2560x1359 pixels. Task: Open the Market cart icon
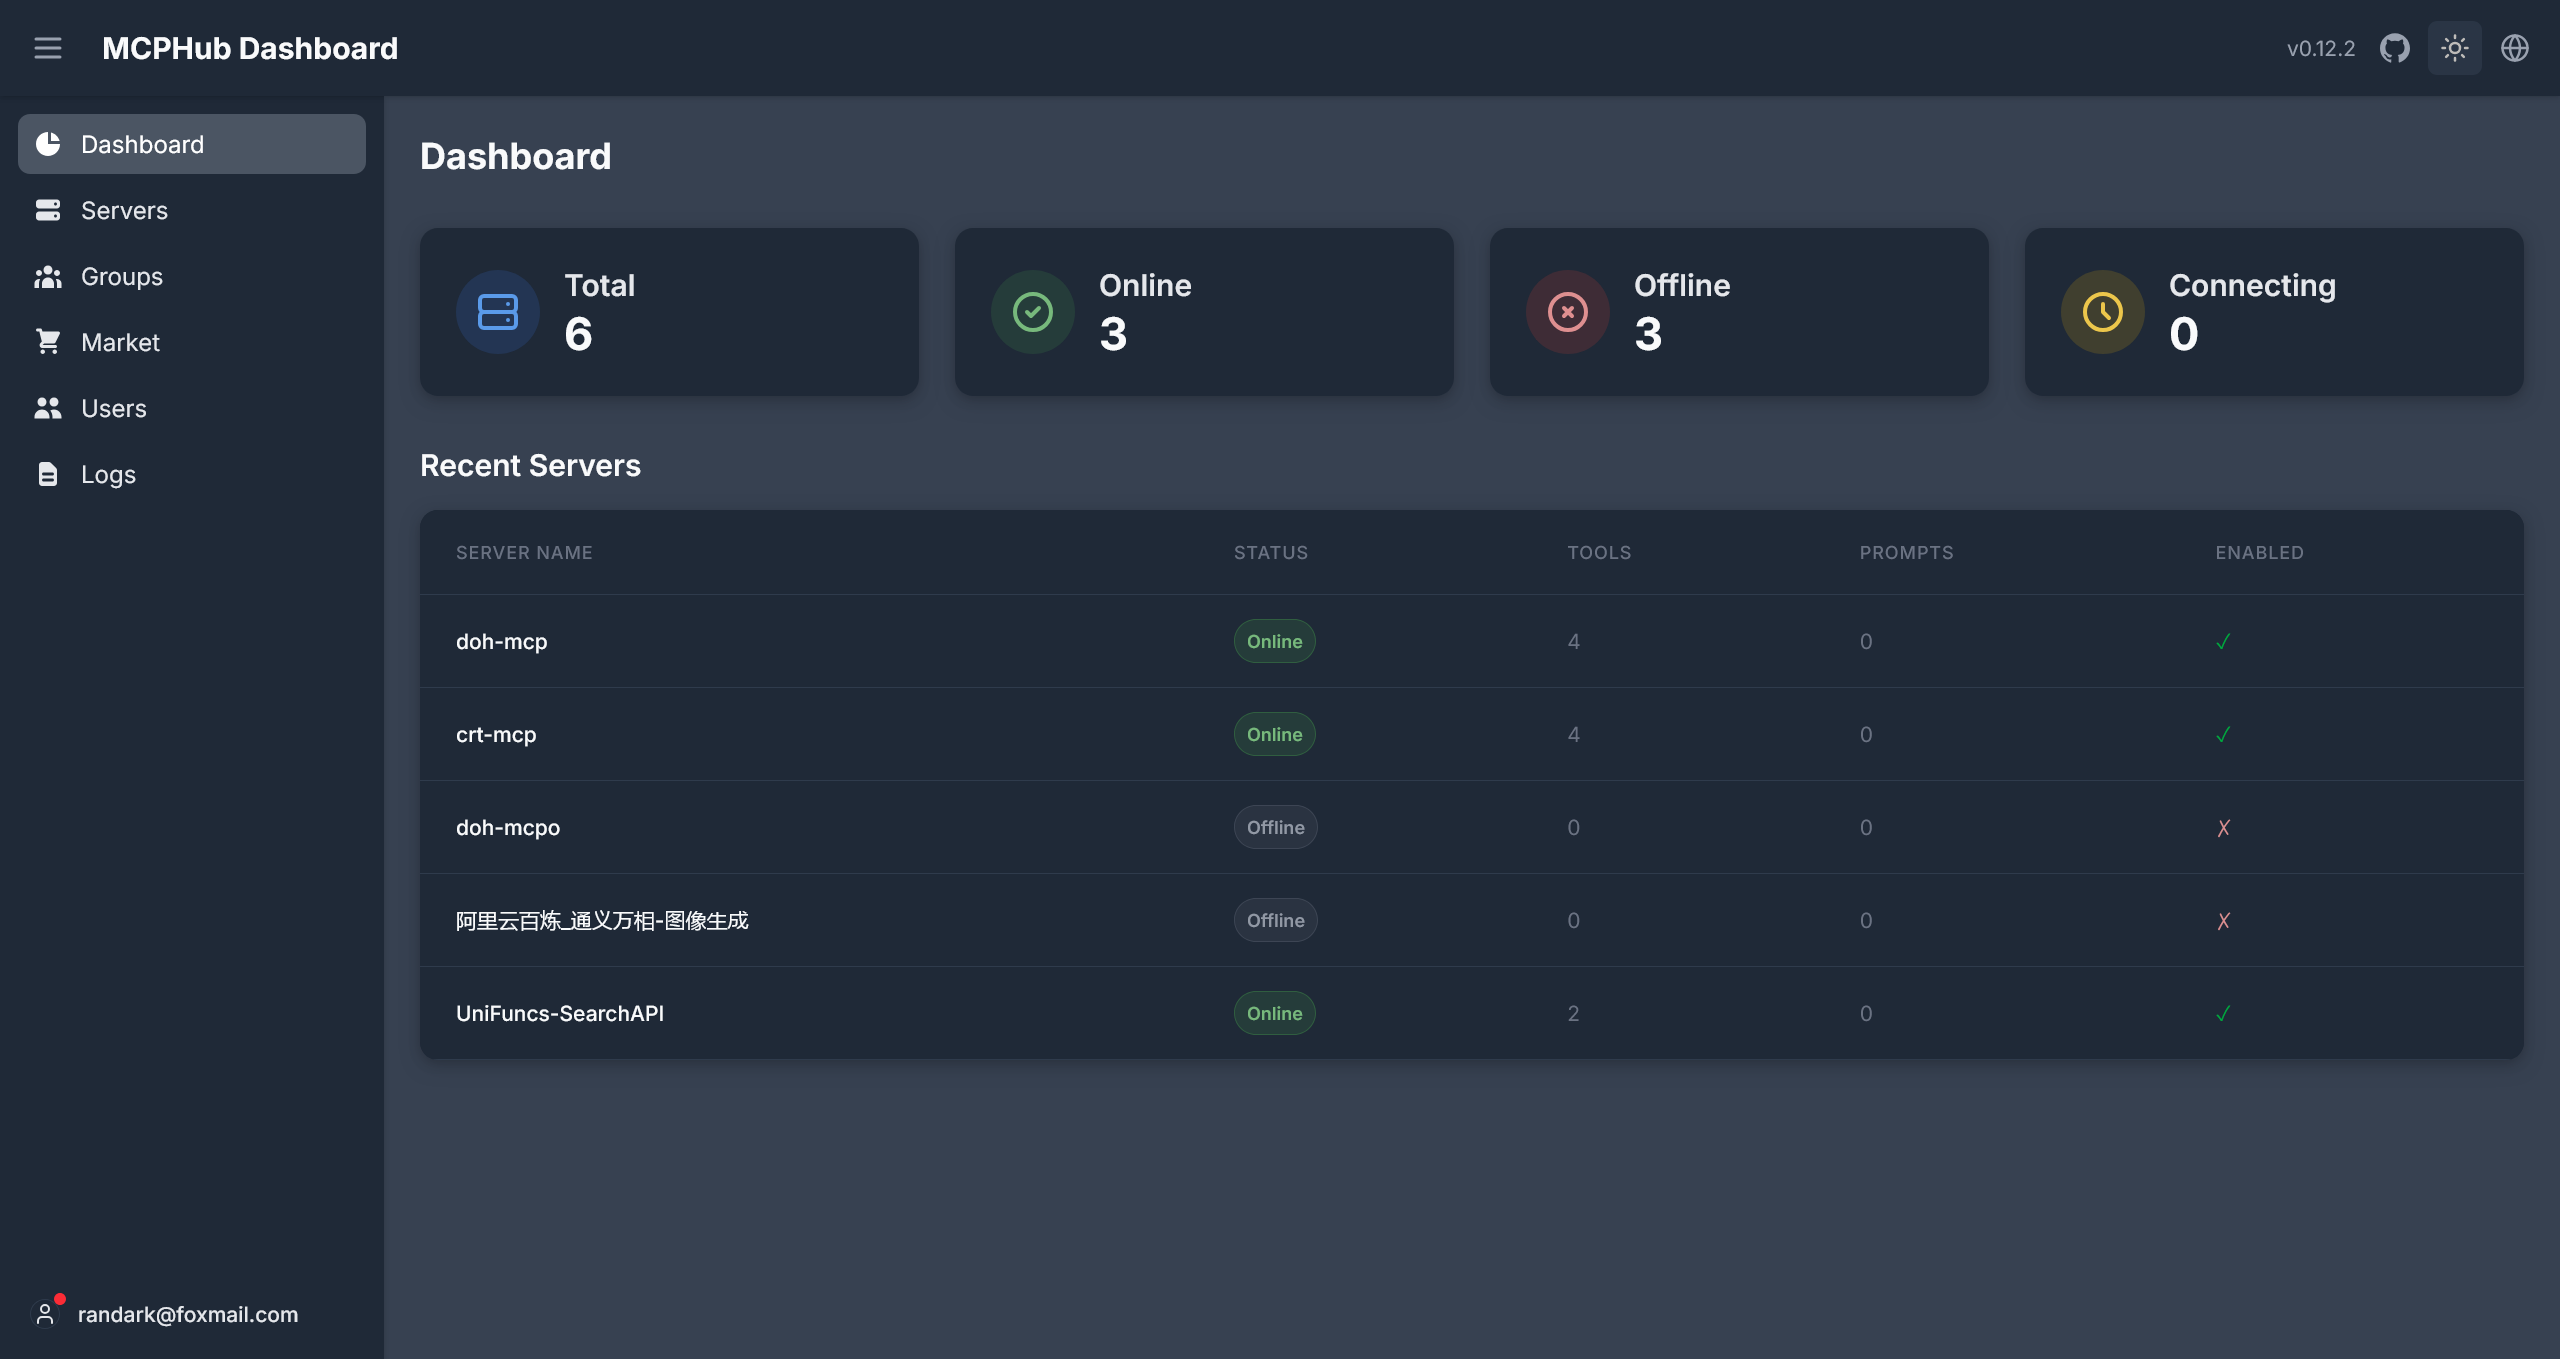47,342
